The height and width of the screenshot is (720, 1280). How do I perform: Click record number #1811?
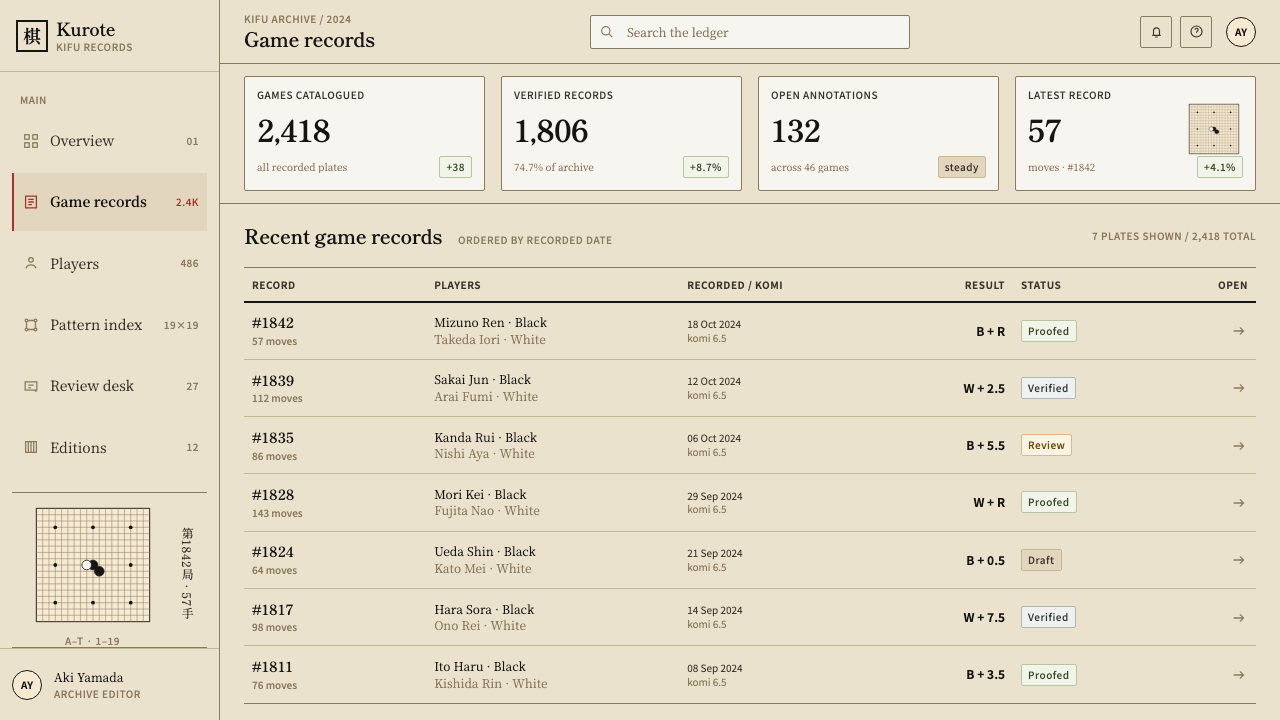(272, 667)
